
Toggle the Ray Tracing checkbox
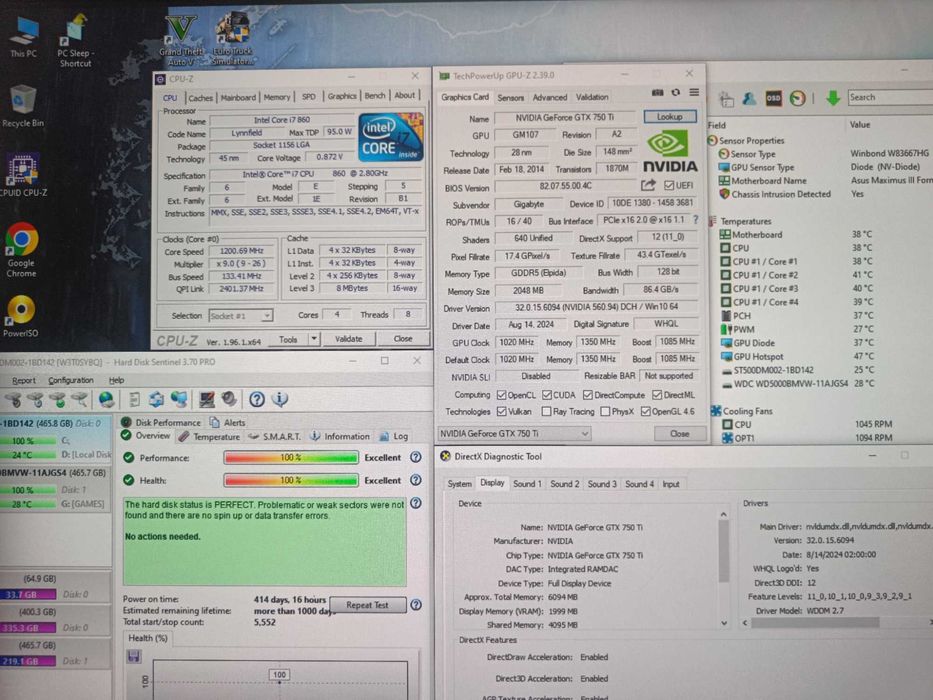(x=546, y=412)
